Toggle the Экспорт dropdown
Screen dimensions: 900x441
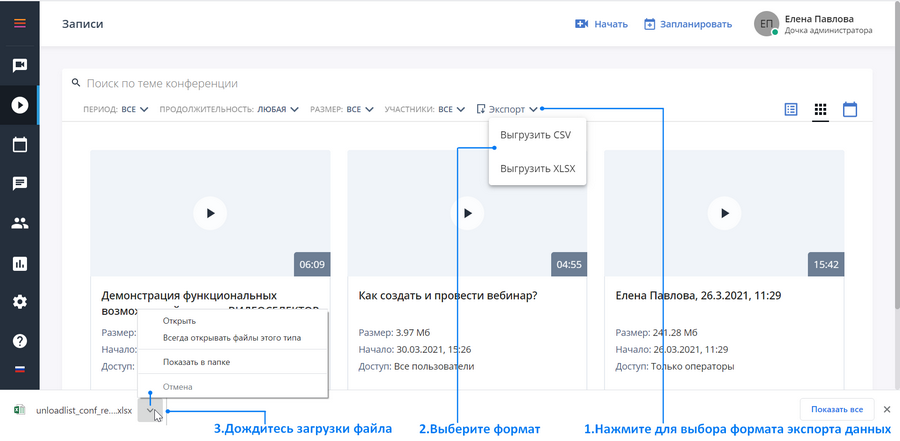[x=507, y=109]
